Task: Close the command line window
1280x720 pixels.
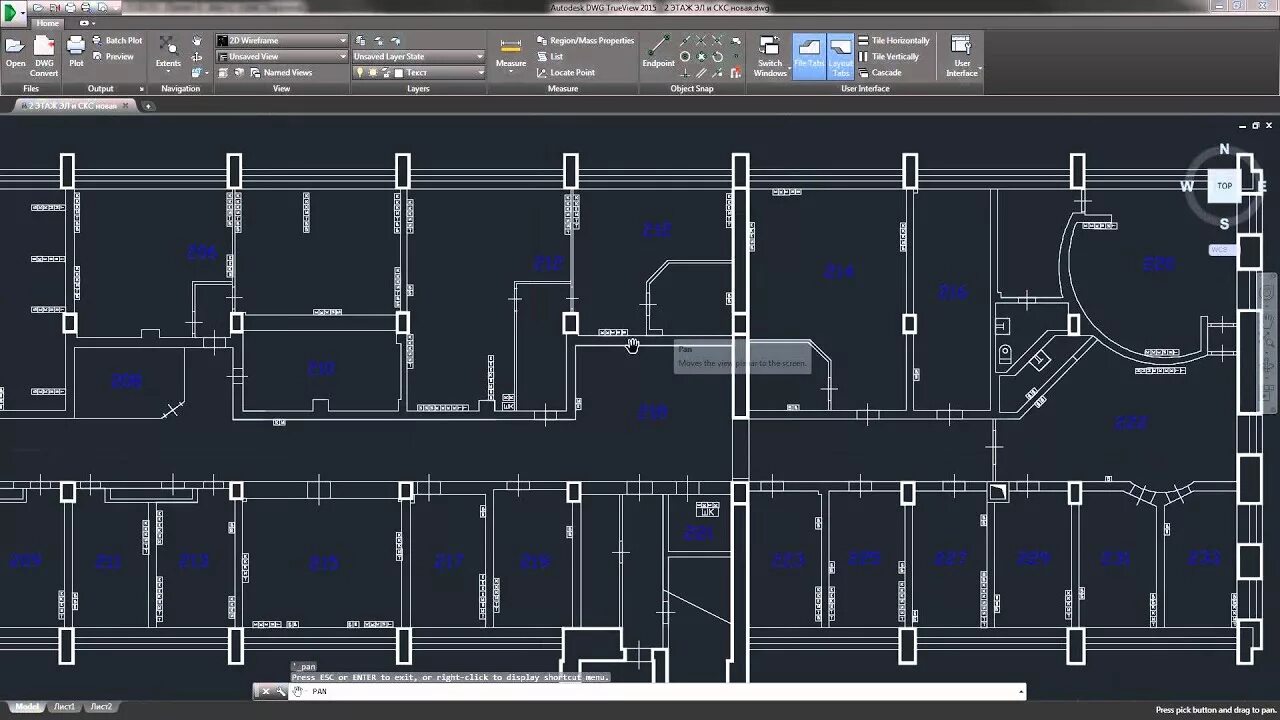Action: (x=265, y=691)
